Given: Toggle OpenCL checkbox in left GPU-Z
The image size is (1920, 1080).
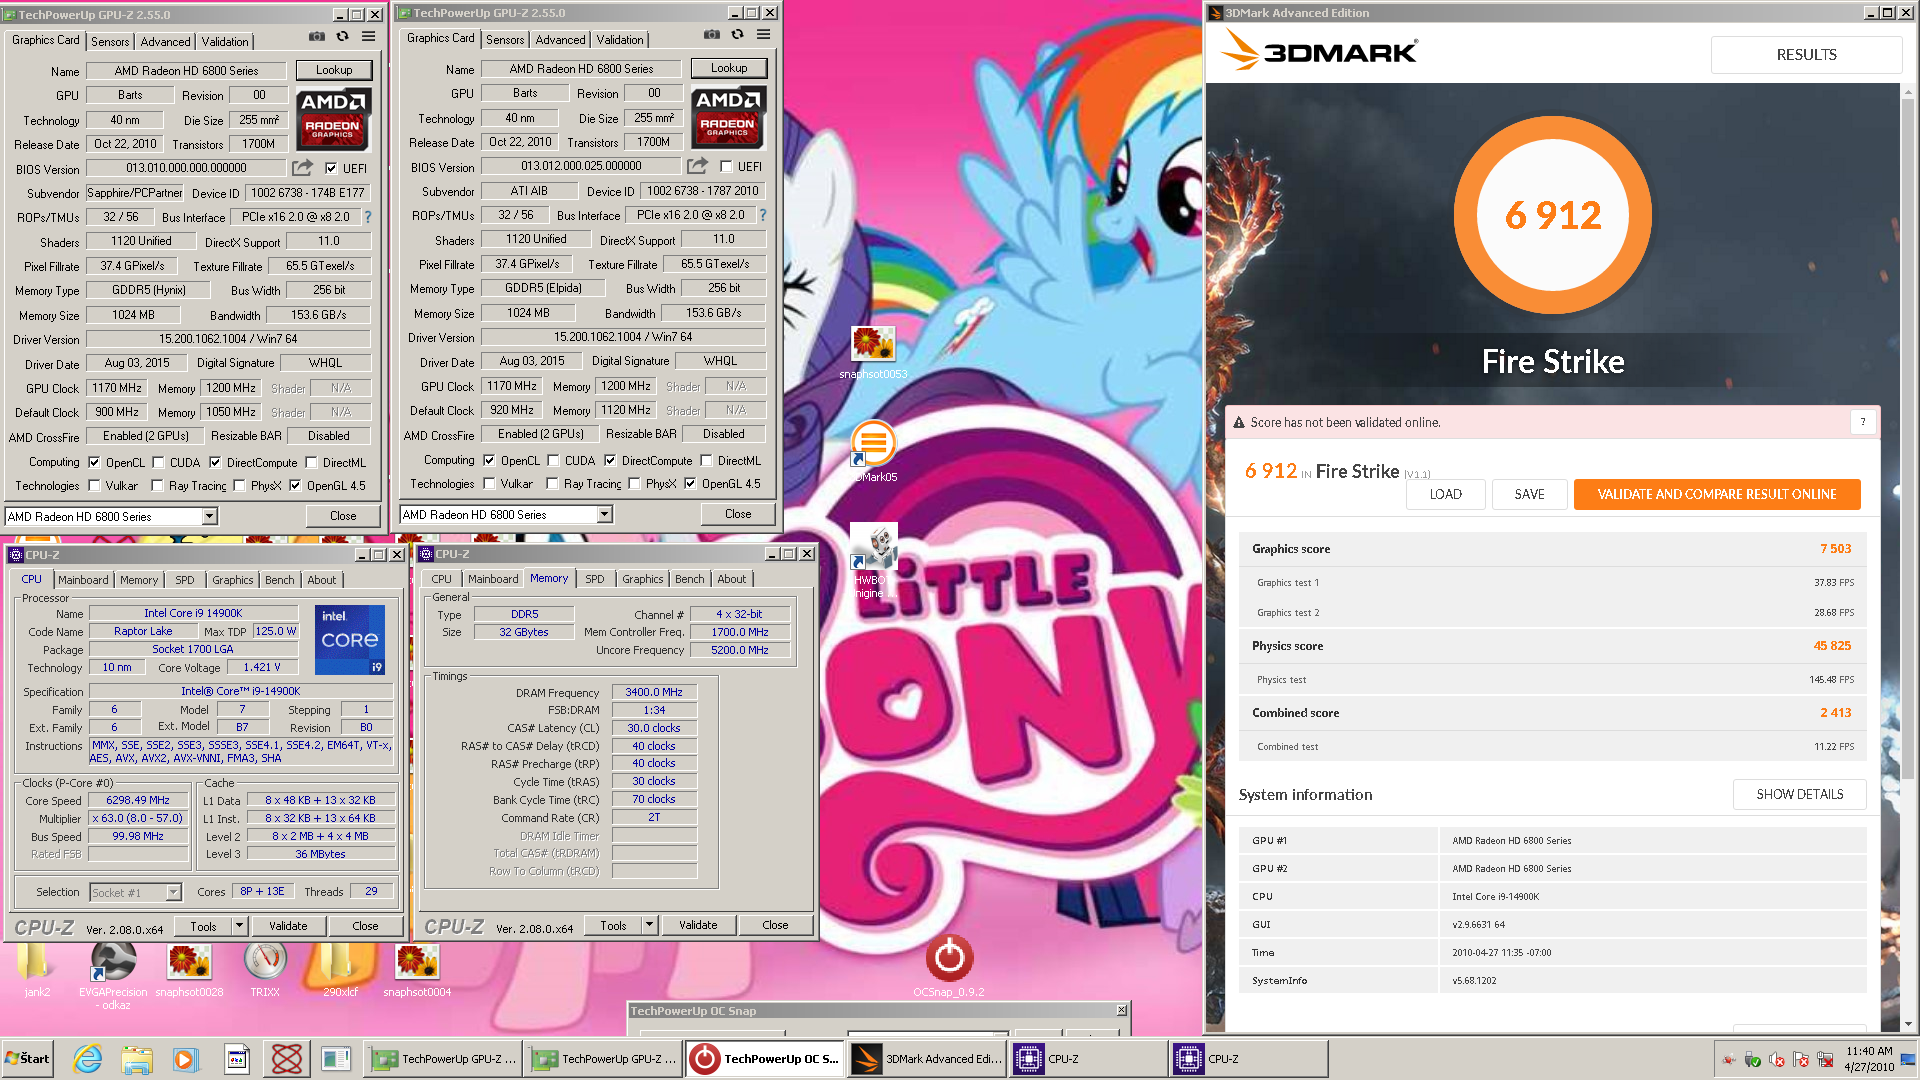Looking at the screenshot, I should (94, 462).
